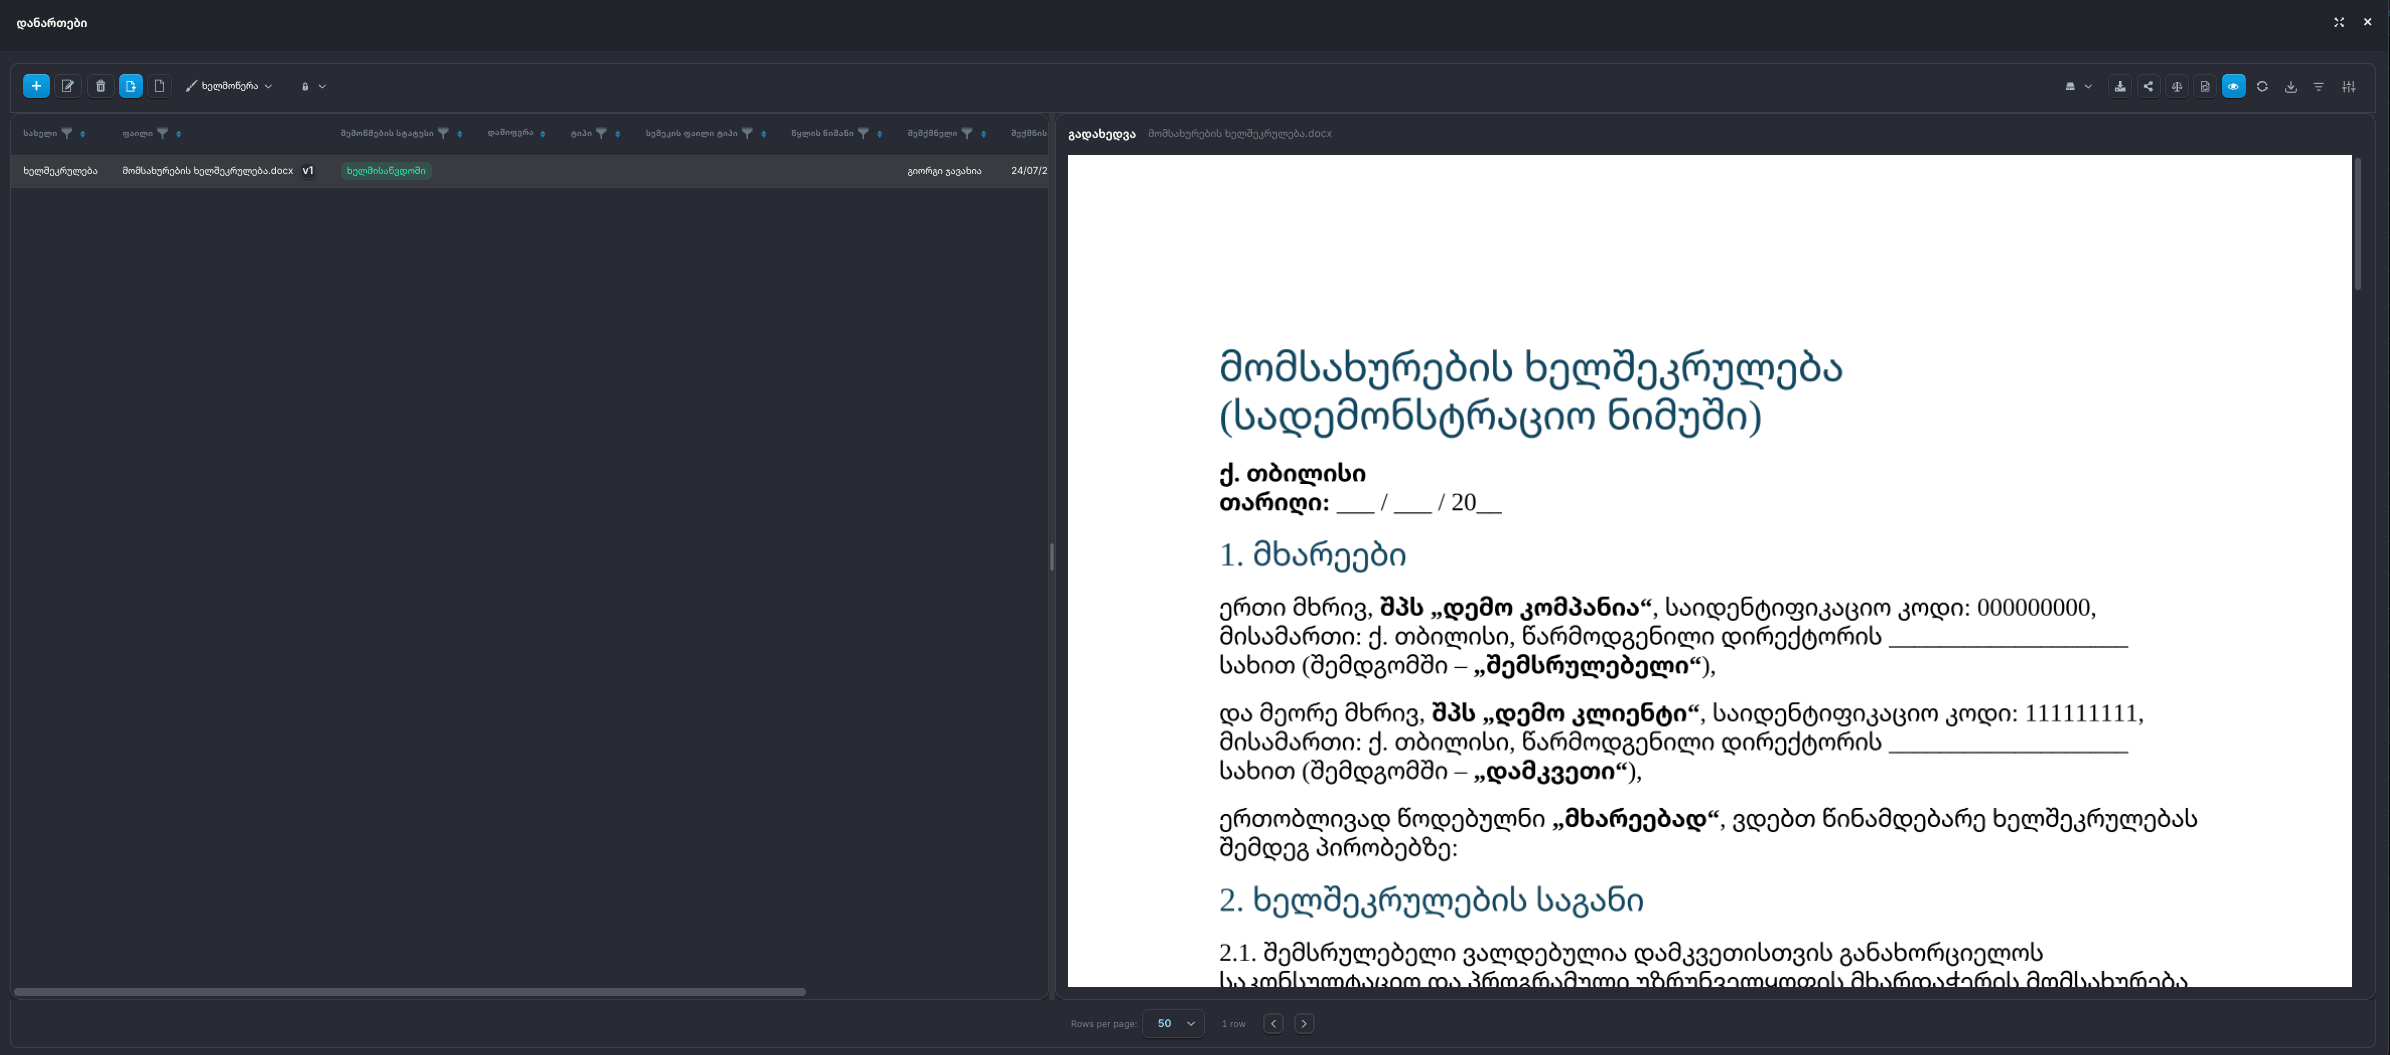
Task: Filter the სემეკის ფაილი ტიპი column
Action: 747,133
